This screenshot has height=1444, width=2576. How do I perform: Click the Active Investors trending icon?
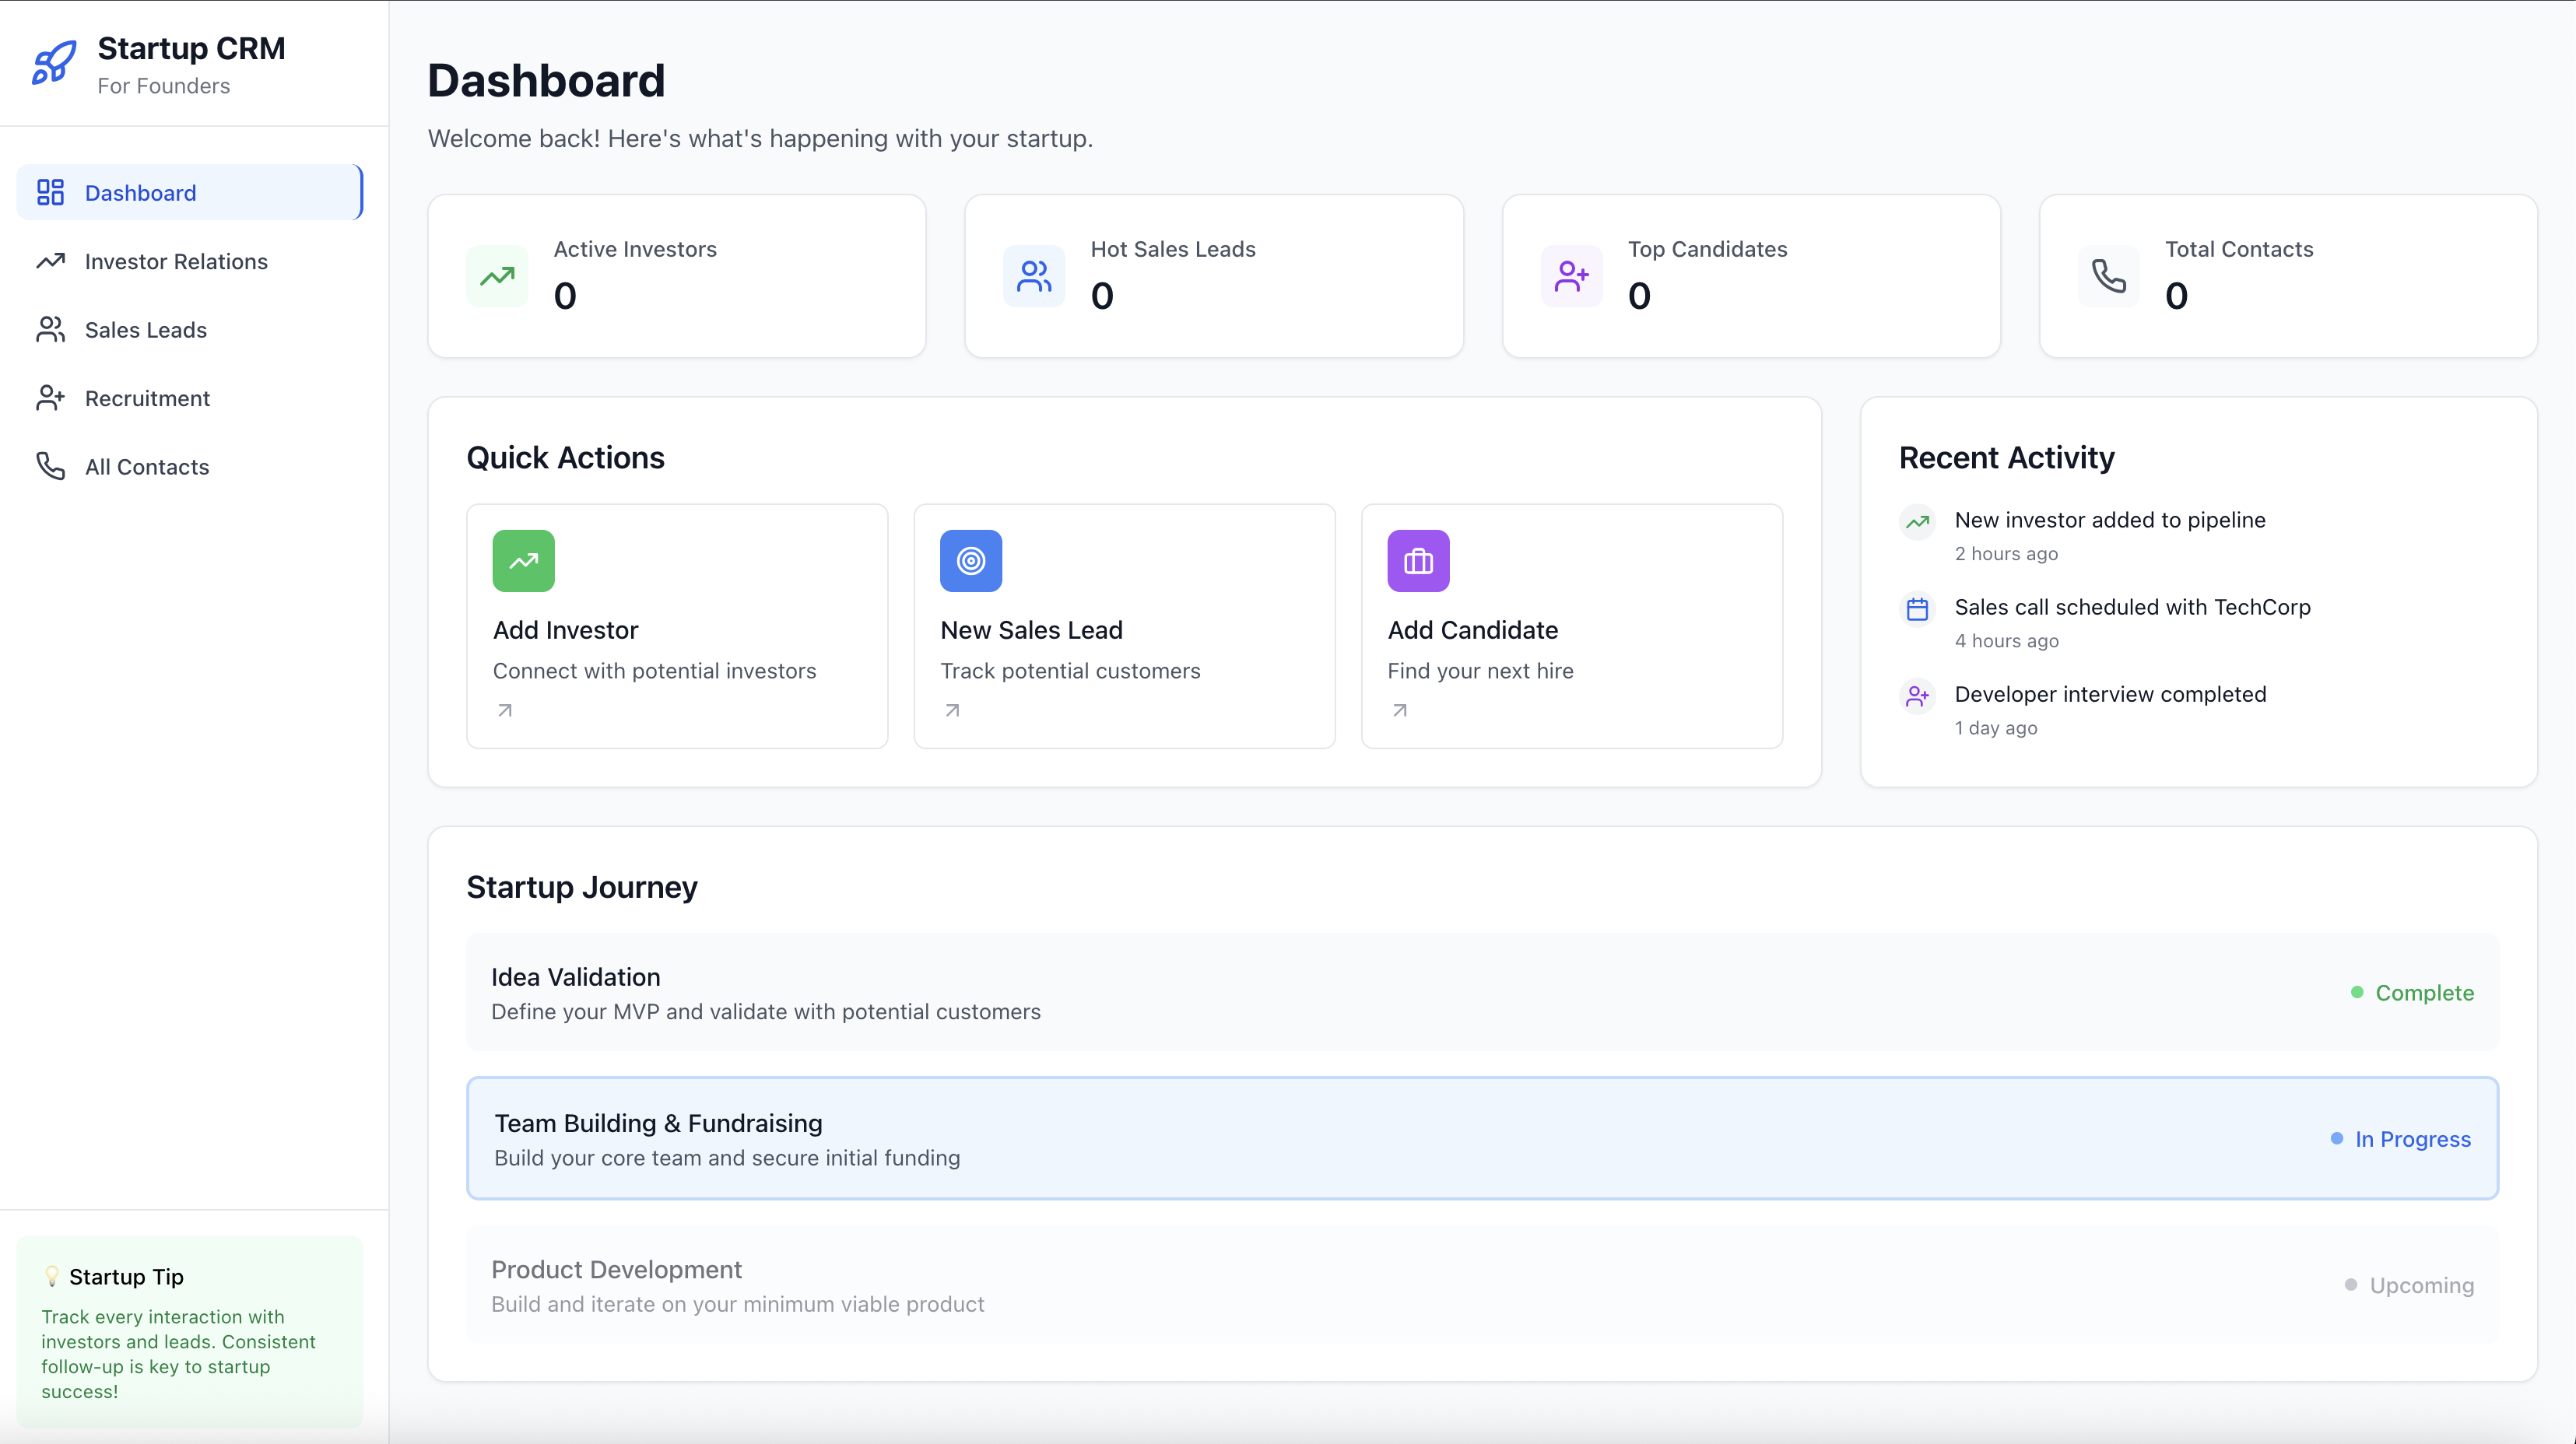click(497, 276)
